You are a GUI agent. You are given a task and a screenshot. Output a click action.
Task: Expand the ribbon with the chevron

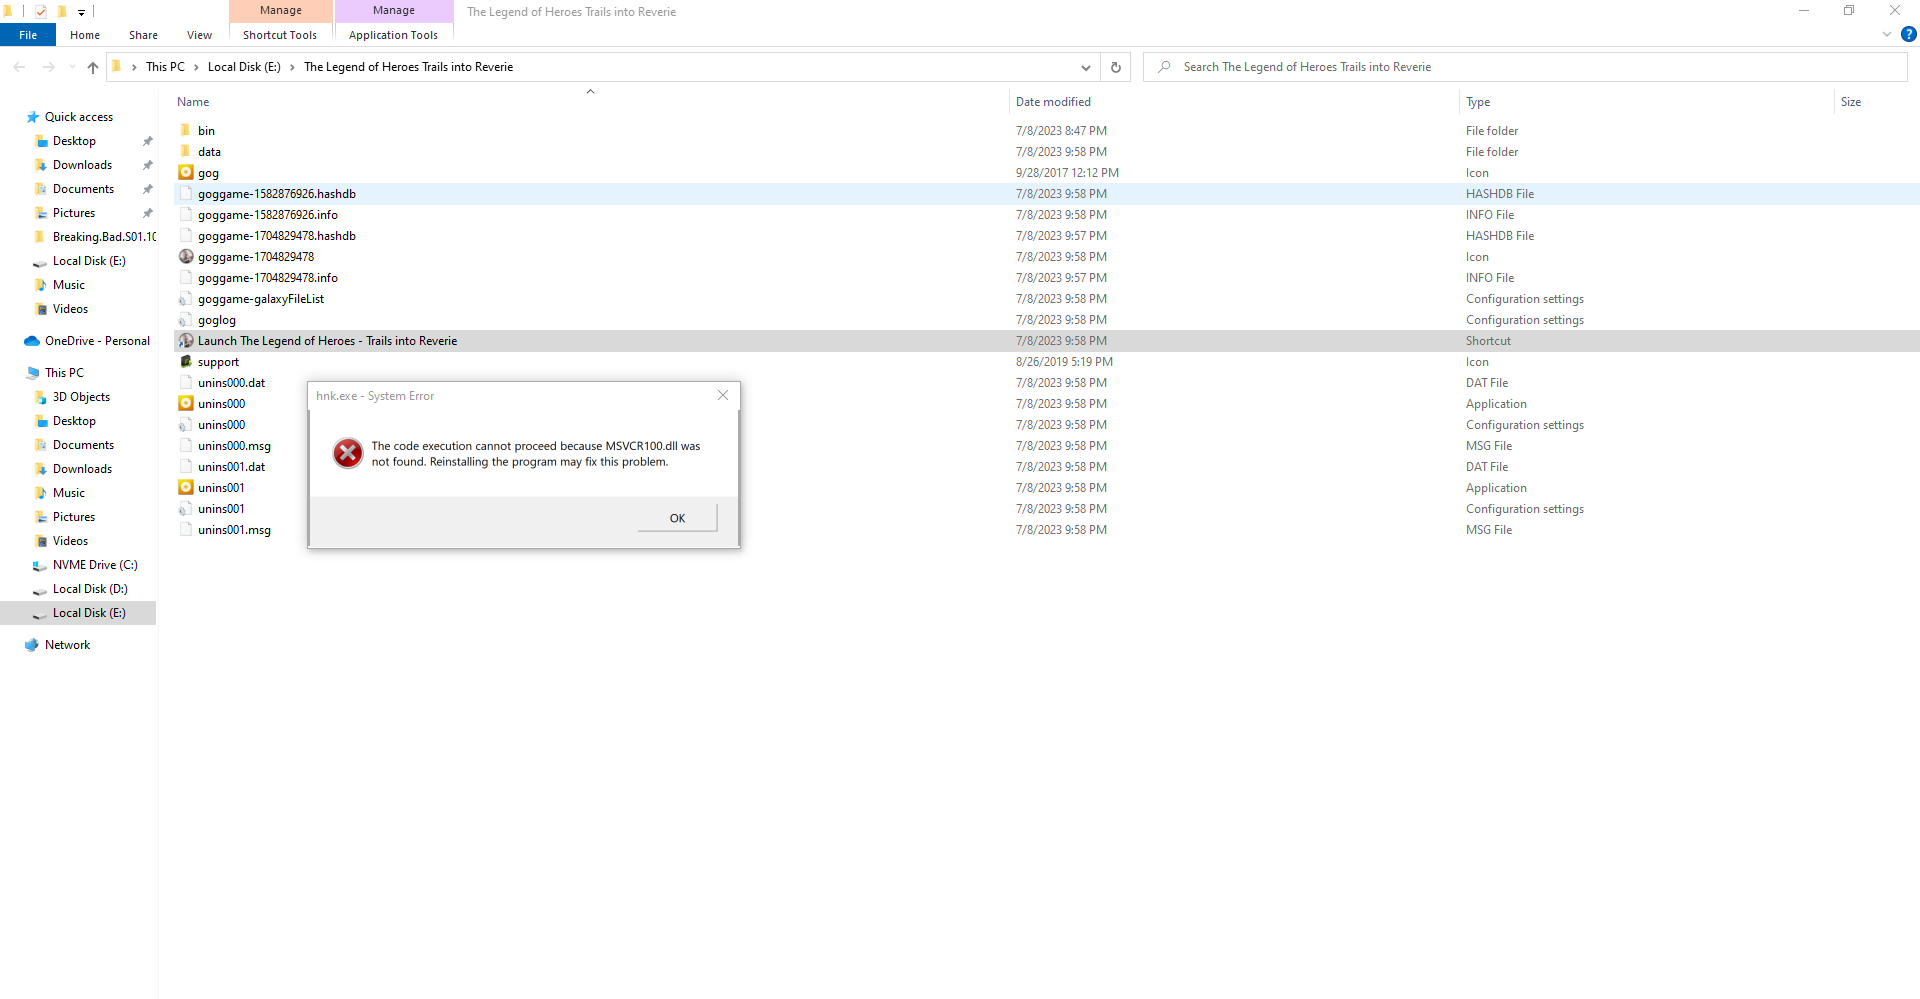(1886, 34)
